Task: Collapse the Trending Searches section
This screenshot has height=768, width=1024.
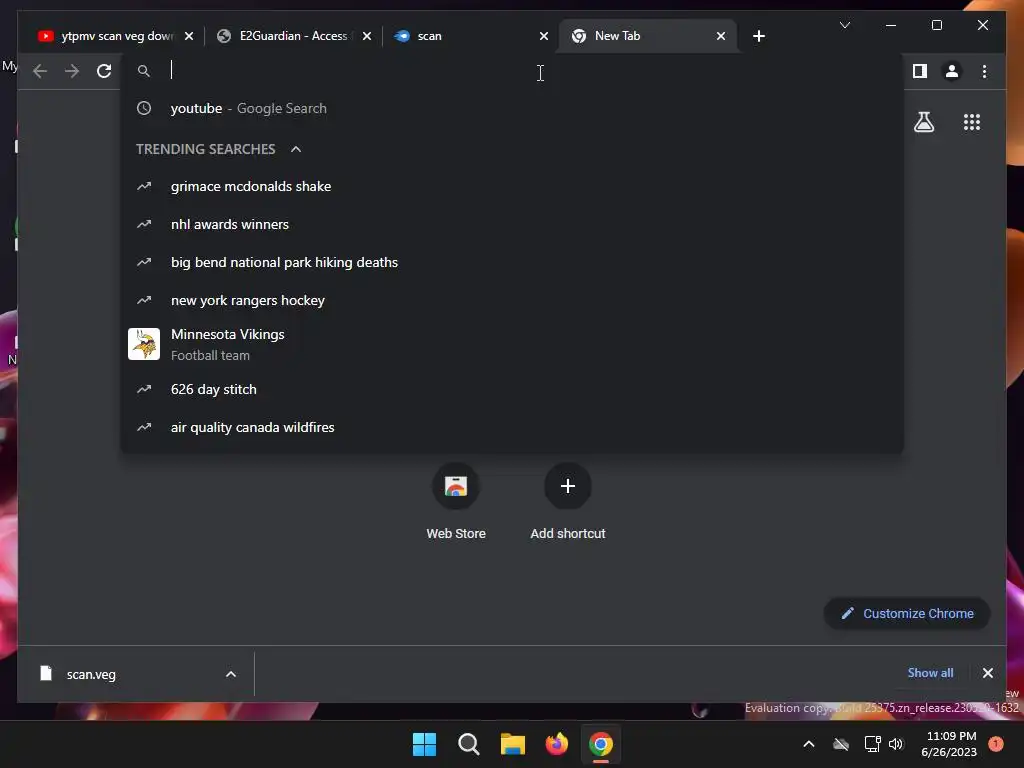Action: pyautogui.click(x=296, y=149)
